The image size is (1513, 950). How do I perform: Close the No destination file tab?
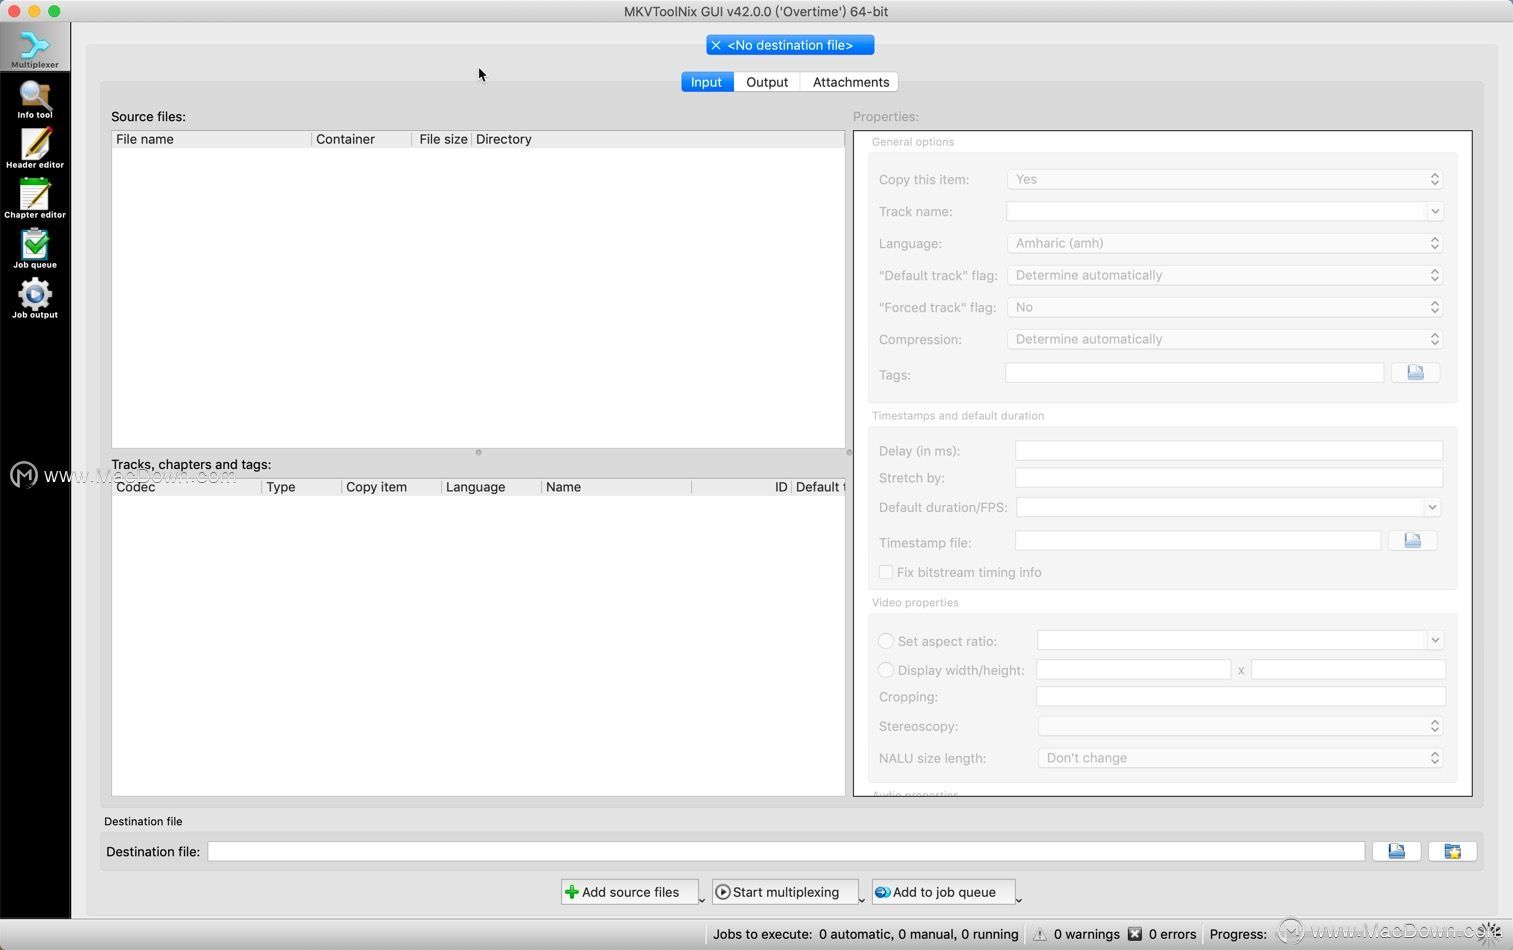pyautogui.click(x=716, y=45)
